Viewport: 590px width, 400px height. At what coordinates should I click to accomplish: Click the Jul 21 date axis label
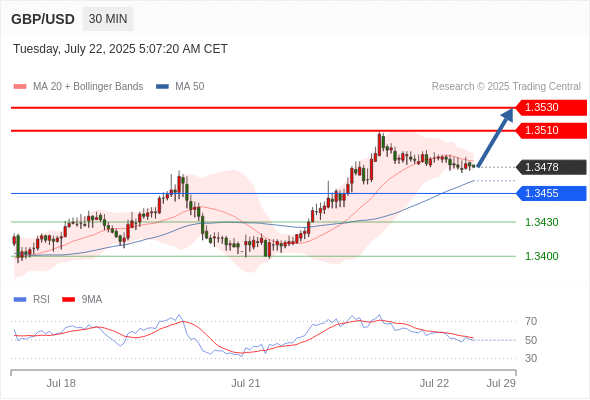click(x=246, y=383)
